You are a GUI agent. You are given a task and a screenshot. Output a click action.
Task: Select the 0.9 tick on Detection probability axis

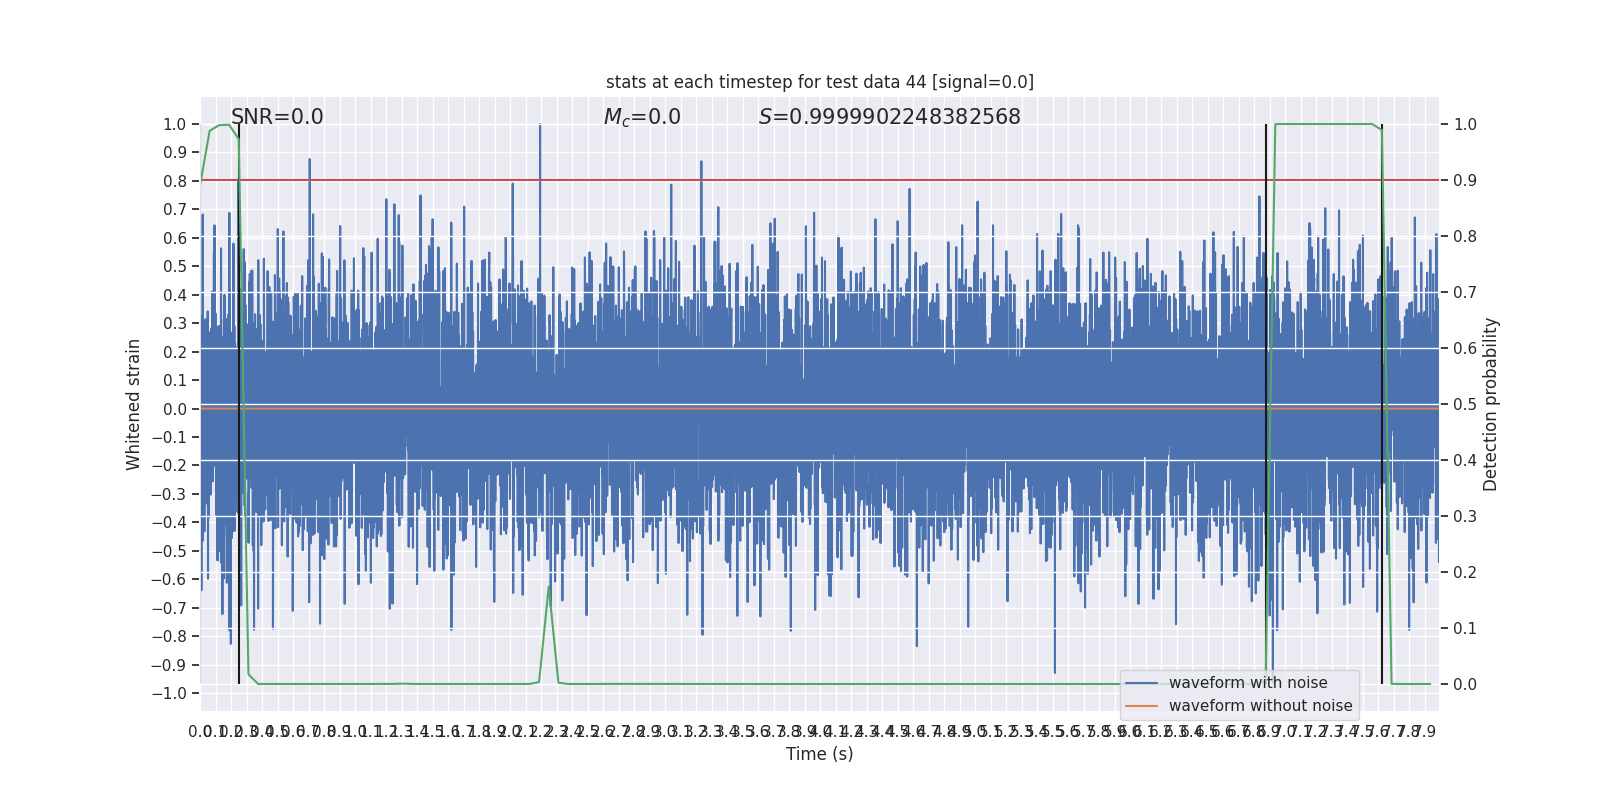point(1465,180)
